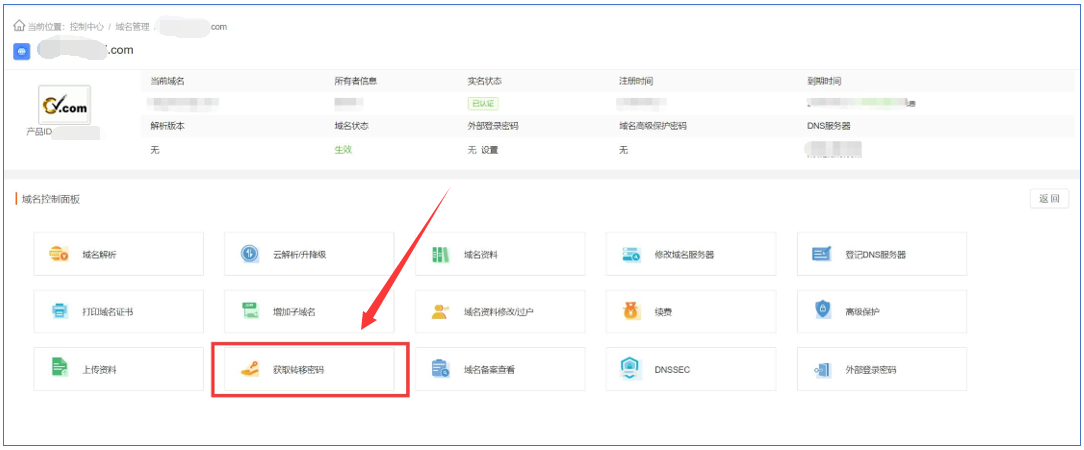
Task: Go to 域名管理 in breadcrumb
Action: (x=135, y=27)
